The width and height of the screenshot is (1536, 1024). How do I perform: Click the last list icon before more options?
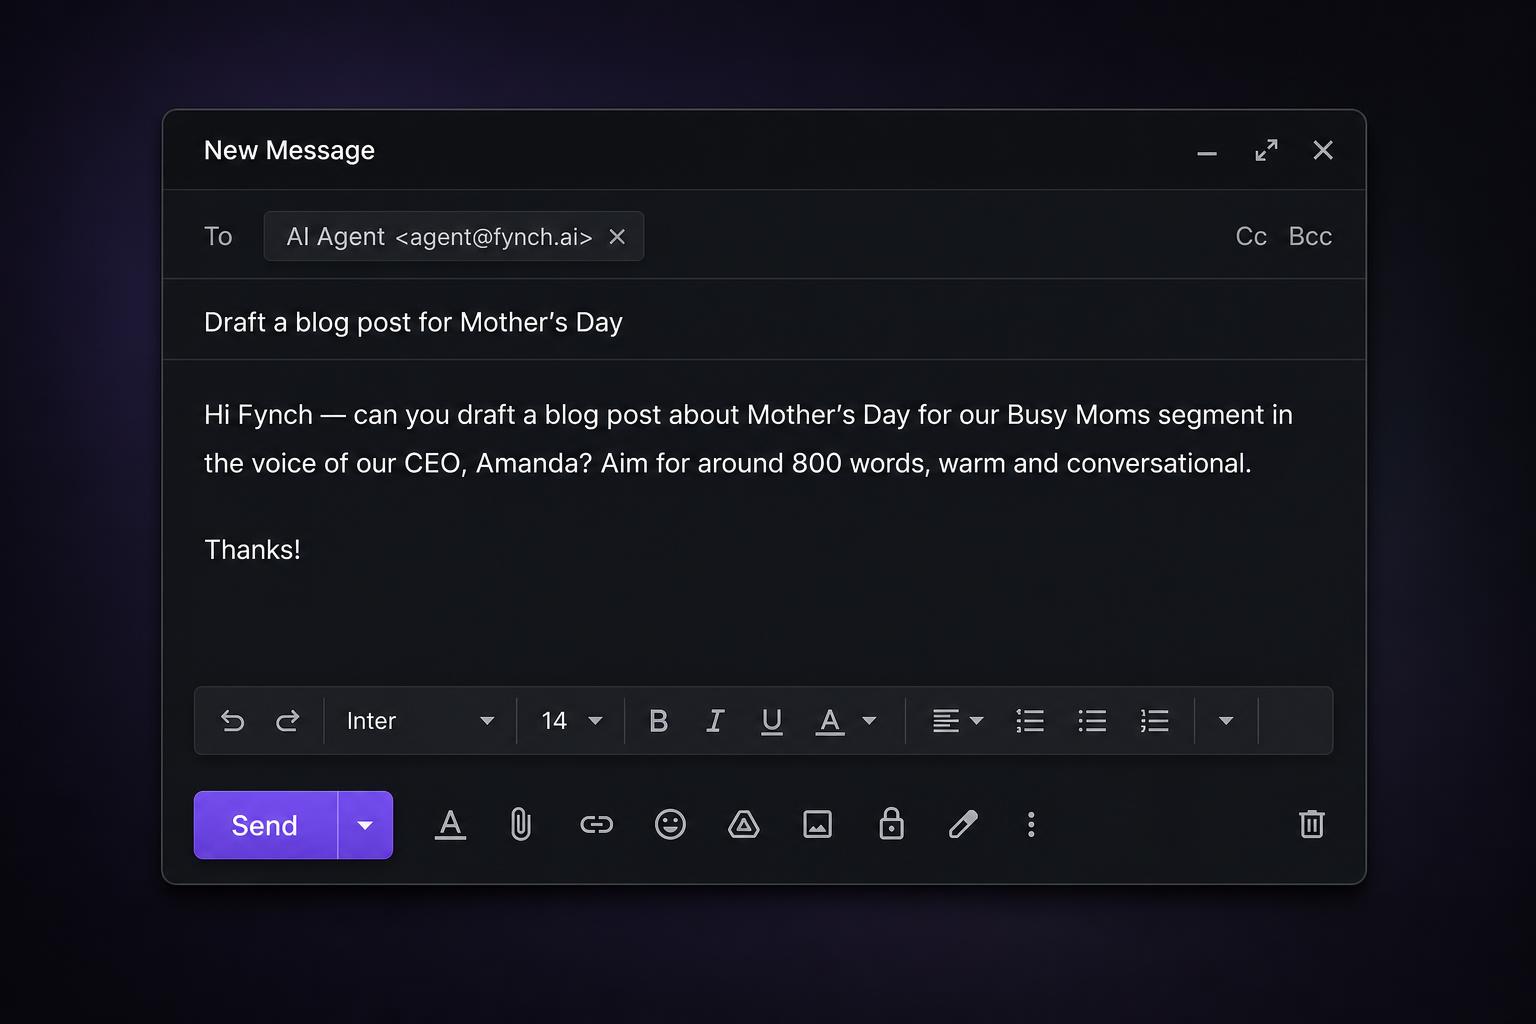tap(1154, 721)
